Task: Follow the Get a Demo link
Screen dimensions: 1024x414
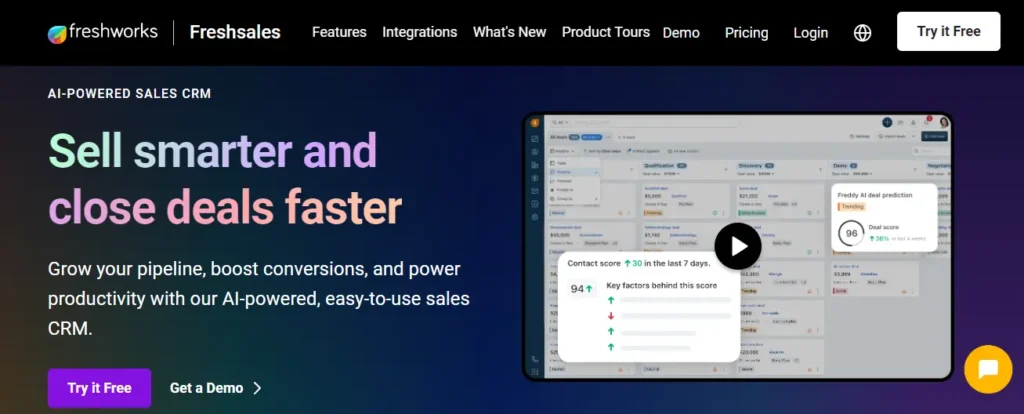Action: [x=216, y=388]
